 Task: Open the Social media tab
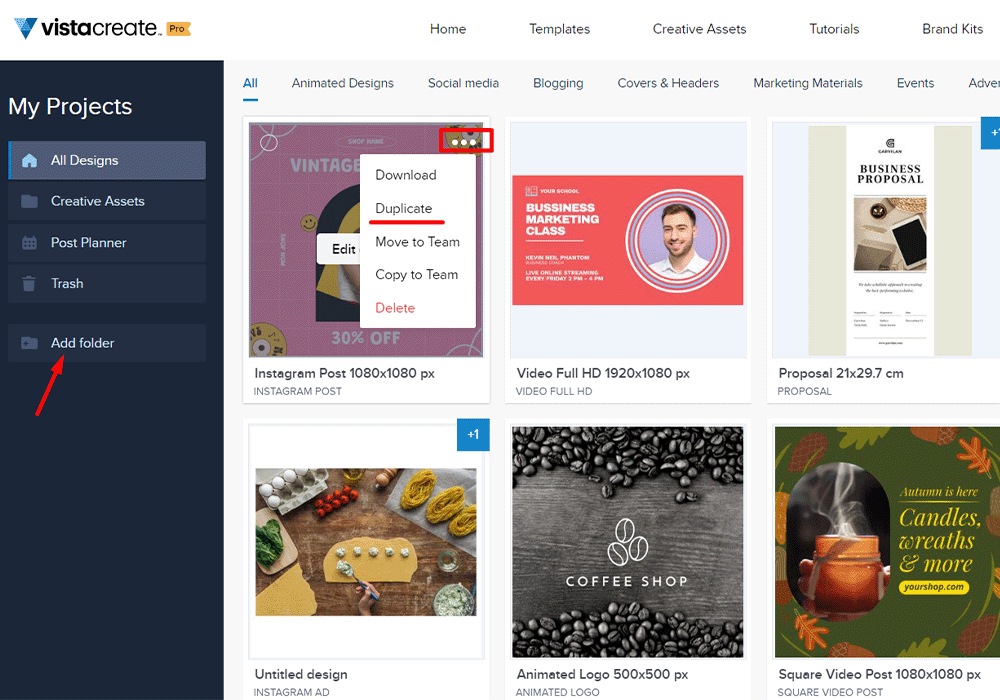(463, 83)
